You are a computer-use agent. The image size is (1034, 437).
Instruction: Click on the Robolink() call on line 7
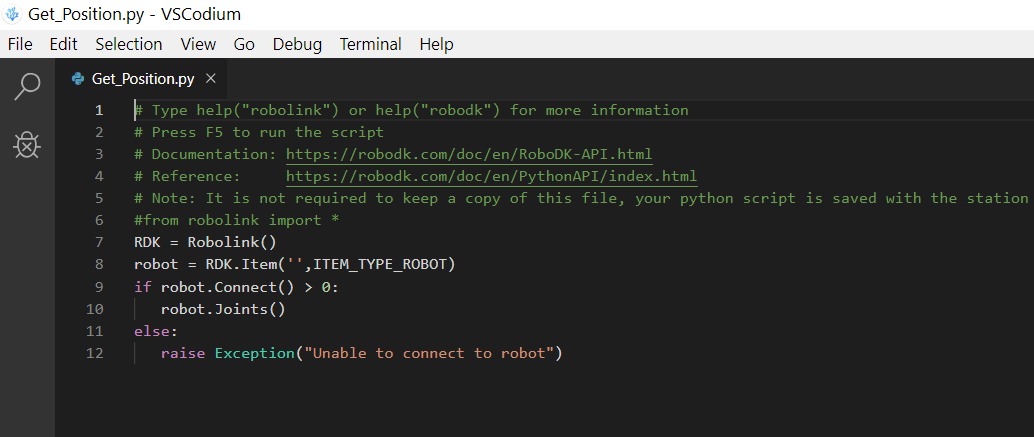(x=231, y=242)
